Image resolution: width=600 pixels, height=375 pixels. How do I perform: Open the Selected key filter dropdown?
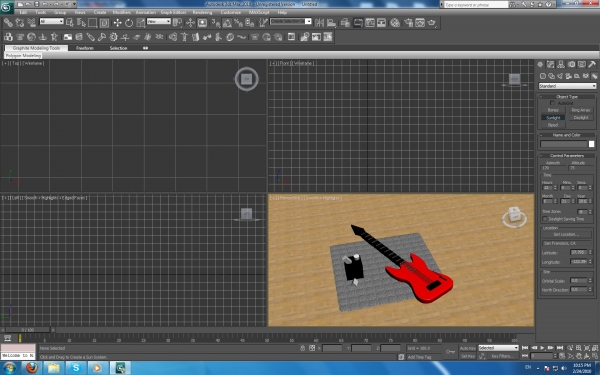click(x=499, y=348)
